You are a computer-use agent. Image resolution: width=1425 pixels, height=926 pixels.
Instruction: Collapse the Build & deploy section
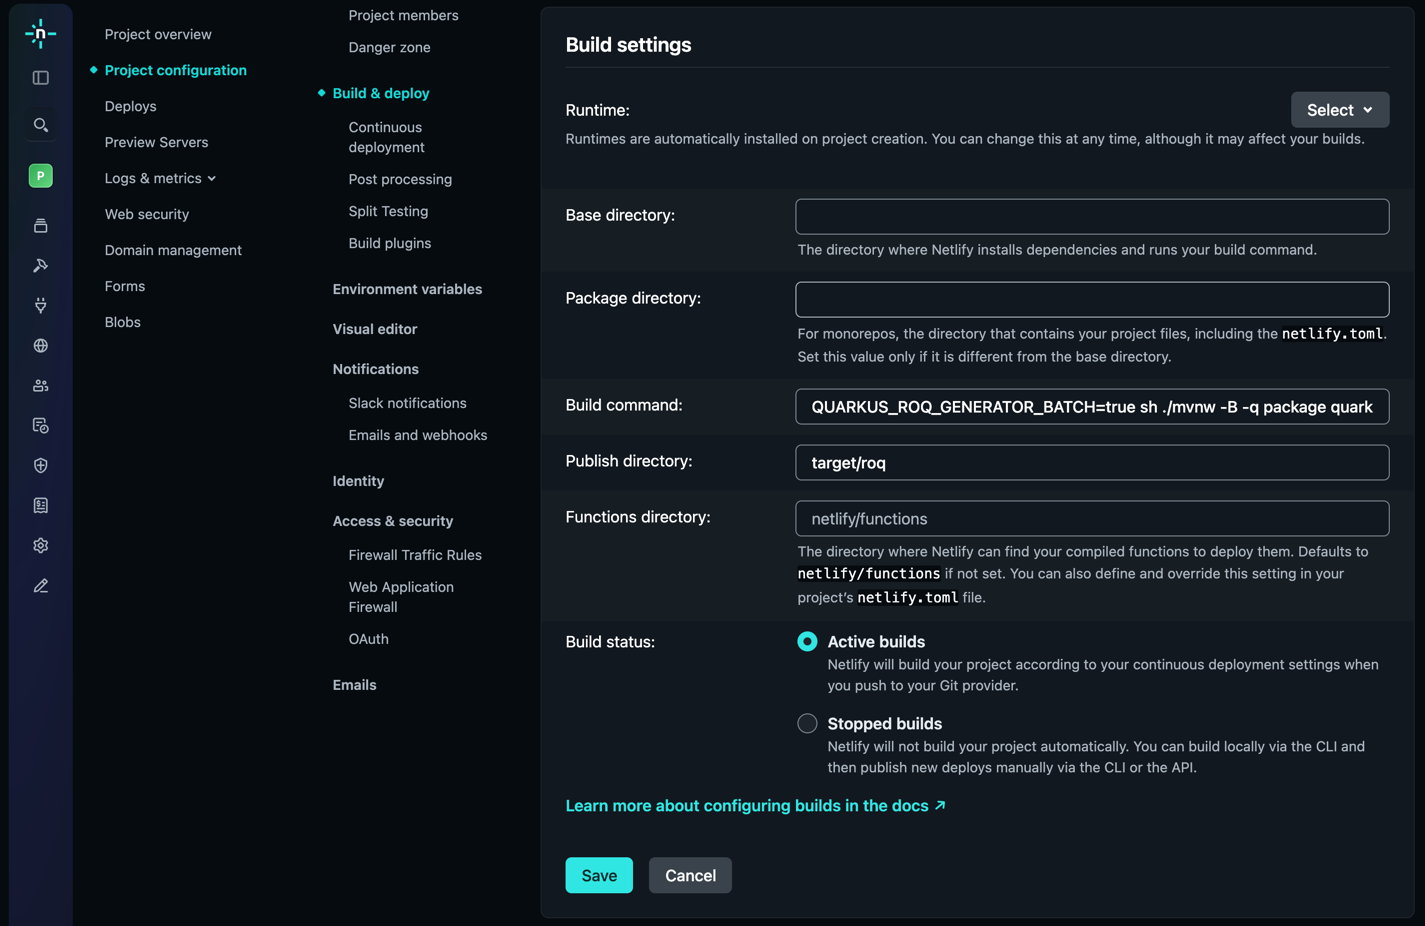click(x=380, y=92)
